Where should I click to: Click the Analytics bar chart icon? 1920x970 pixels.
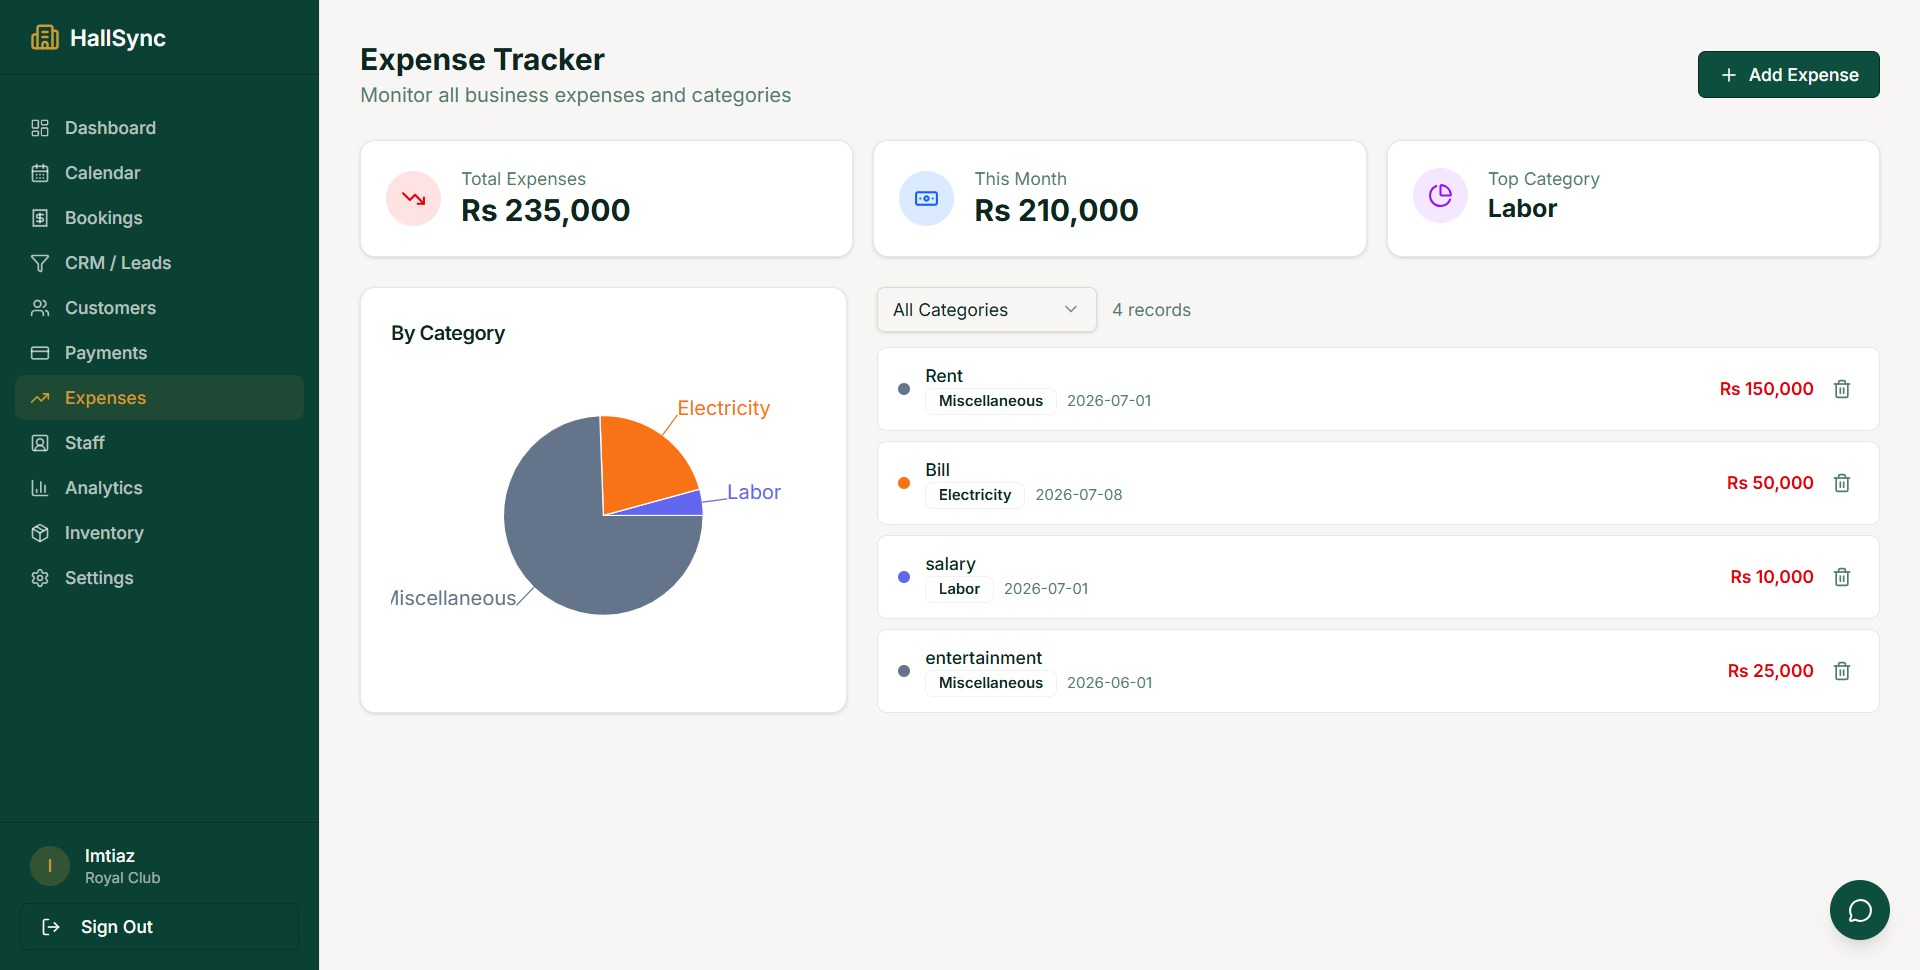pos(40,488)
